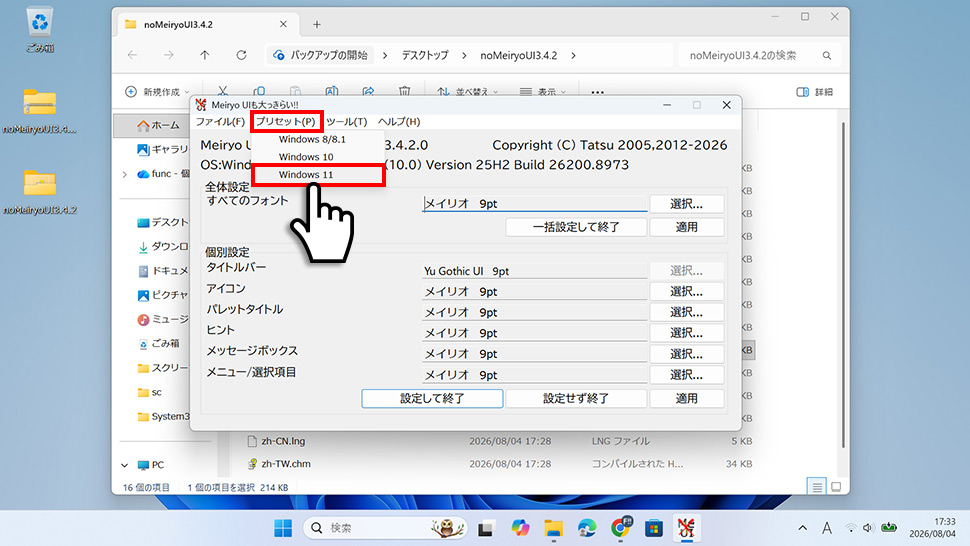Select sc folder in Explorer sidebar
Screen dimensions: 970x546
point(150,392)
